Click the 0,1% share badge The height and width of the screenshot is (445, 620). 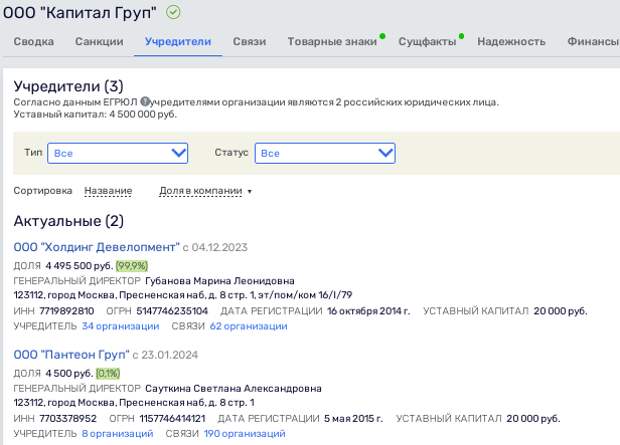pyautogui.click(x=108, y=373)
